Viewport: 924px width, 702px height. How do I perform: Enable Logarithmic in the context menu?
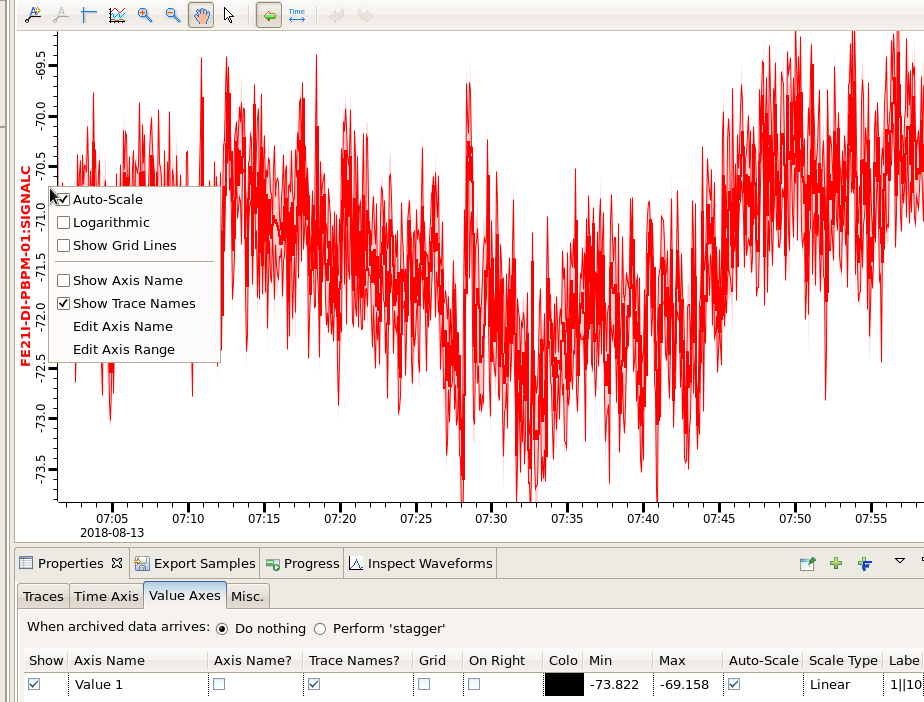[134, 222]
